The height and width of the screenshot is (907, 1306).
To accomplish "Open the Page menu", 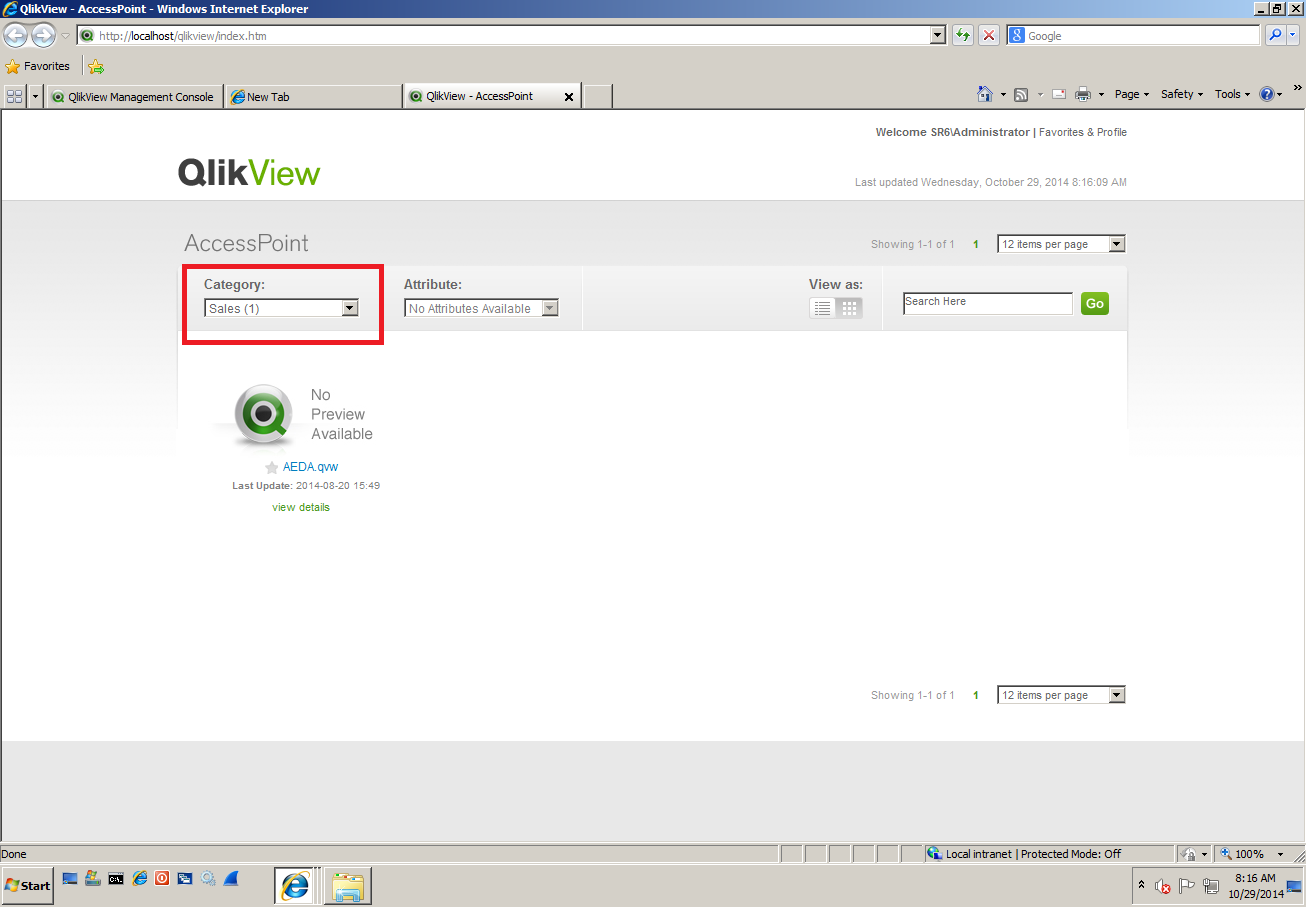I will pos(1131,94).
